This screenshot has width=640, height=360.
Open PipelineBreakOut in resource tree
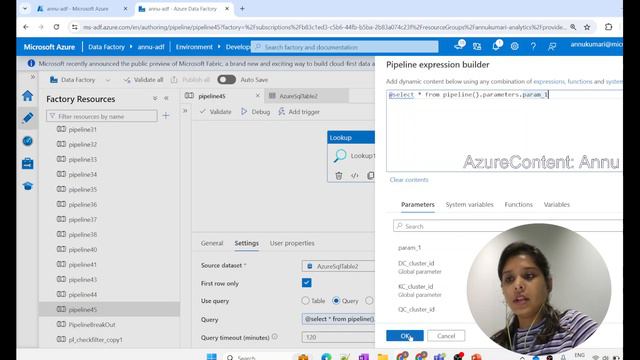92,324
